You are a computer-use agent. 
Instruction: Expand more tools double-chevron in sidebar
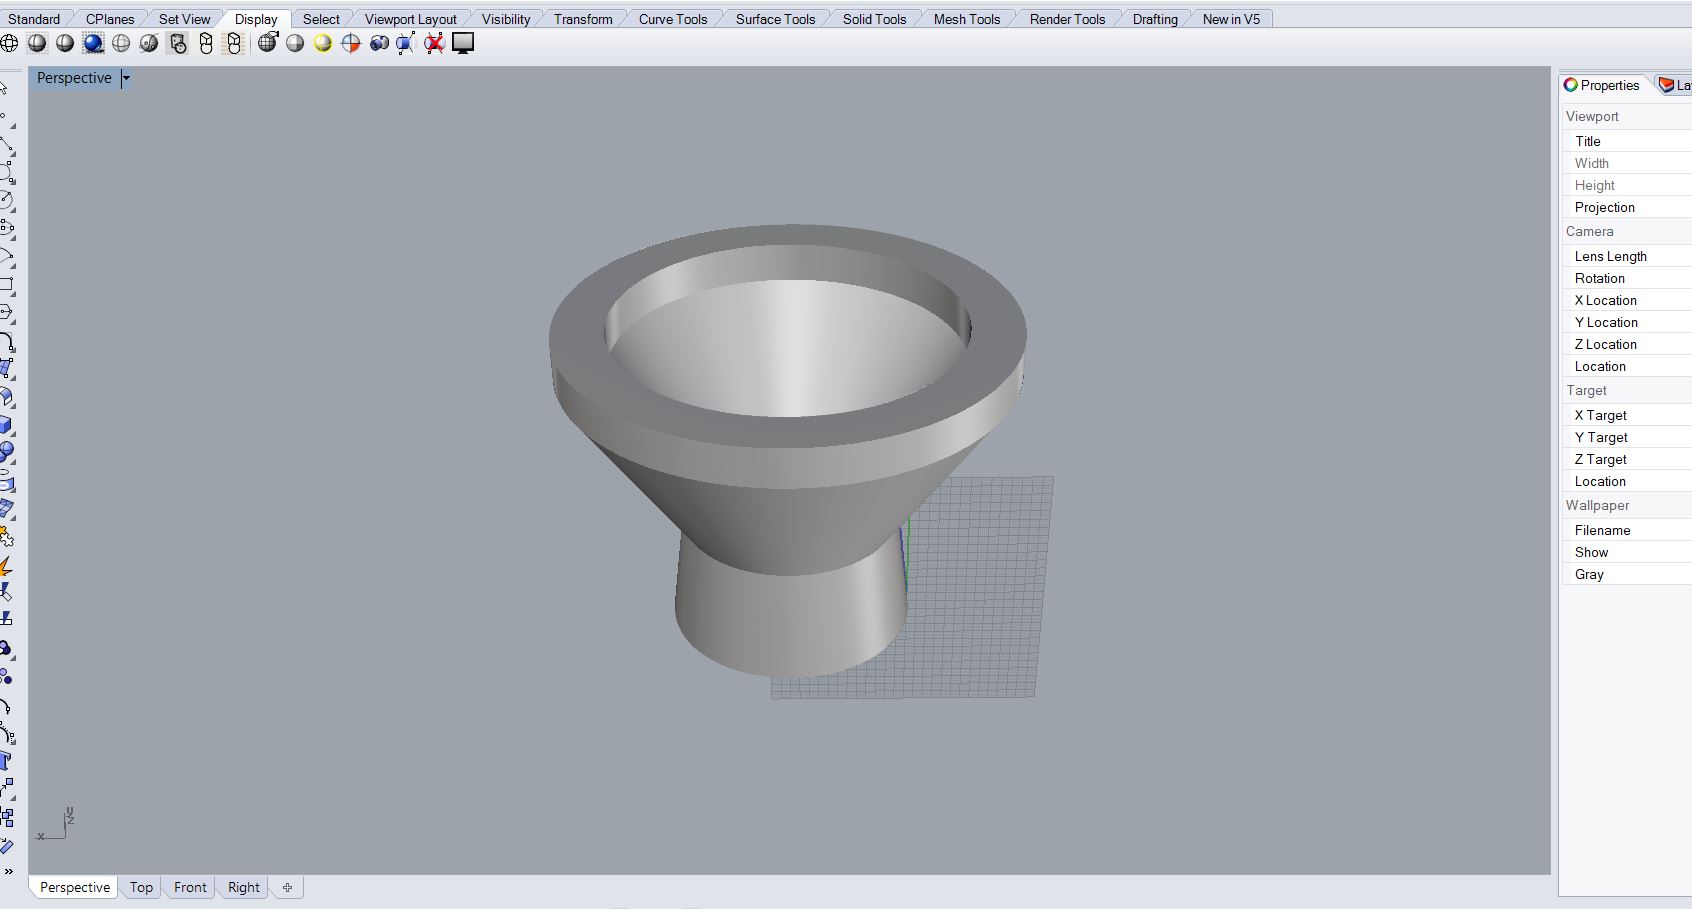pyautogui.click(x=8, y=871)
